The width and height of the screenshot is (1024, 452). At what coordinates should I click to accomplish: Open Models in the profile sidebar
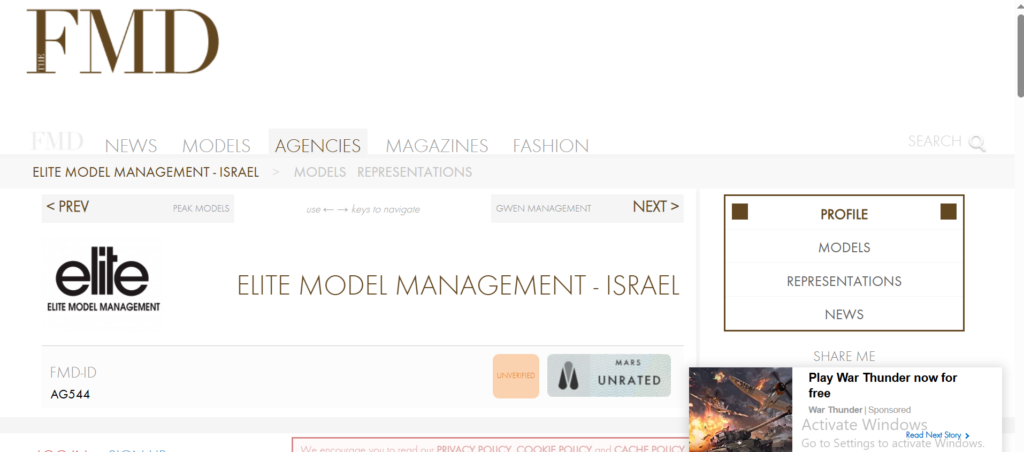coord(843,247)
